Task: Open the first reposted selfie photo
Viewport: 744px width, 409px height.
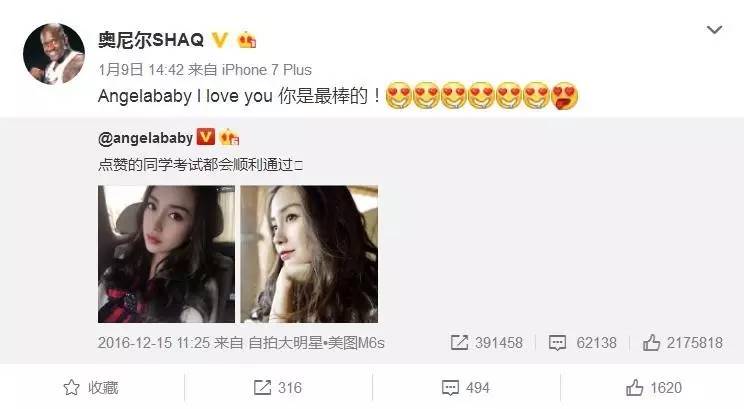Action: [166, 254]
